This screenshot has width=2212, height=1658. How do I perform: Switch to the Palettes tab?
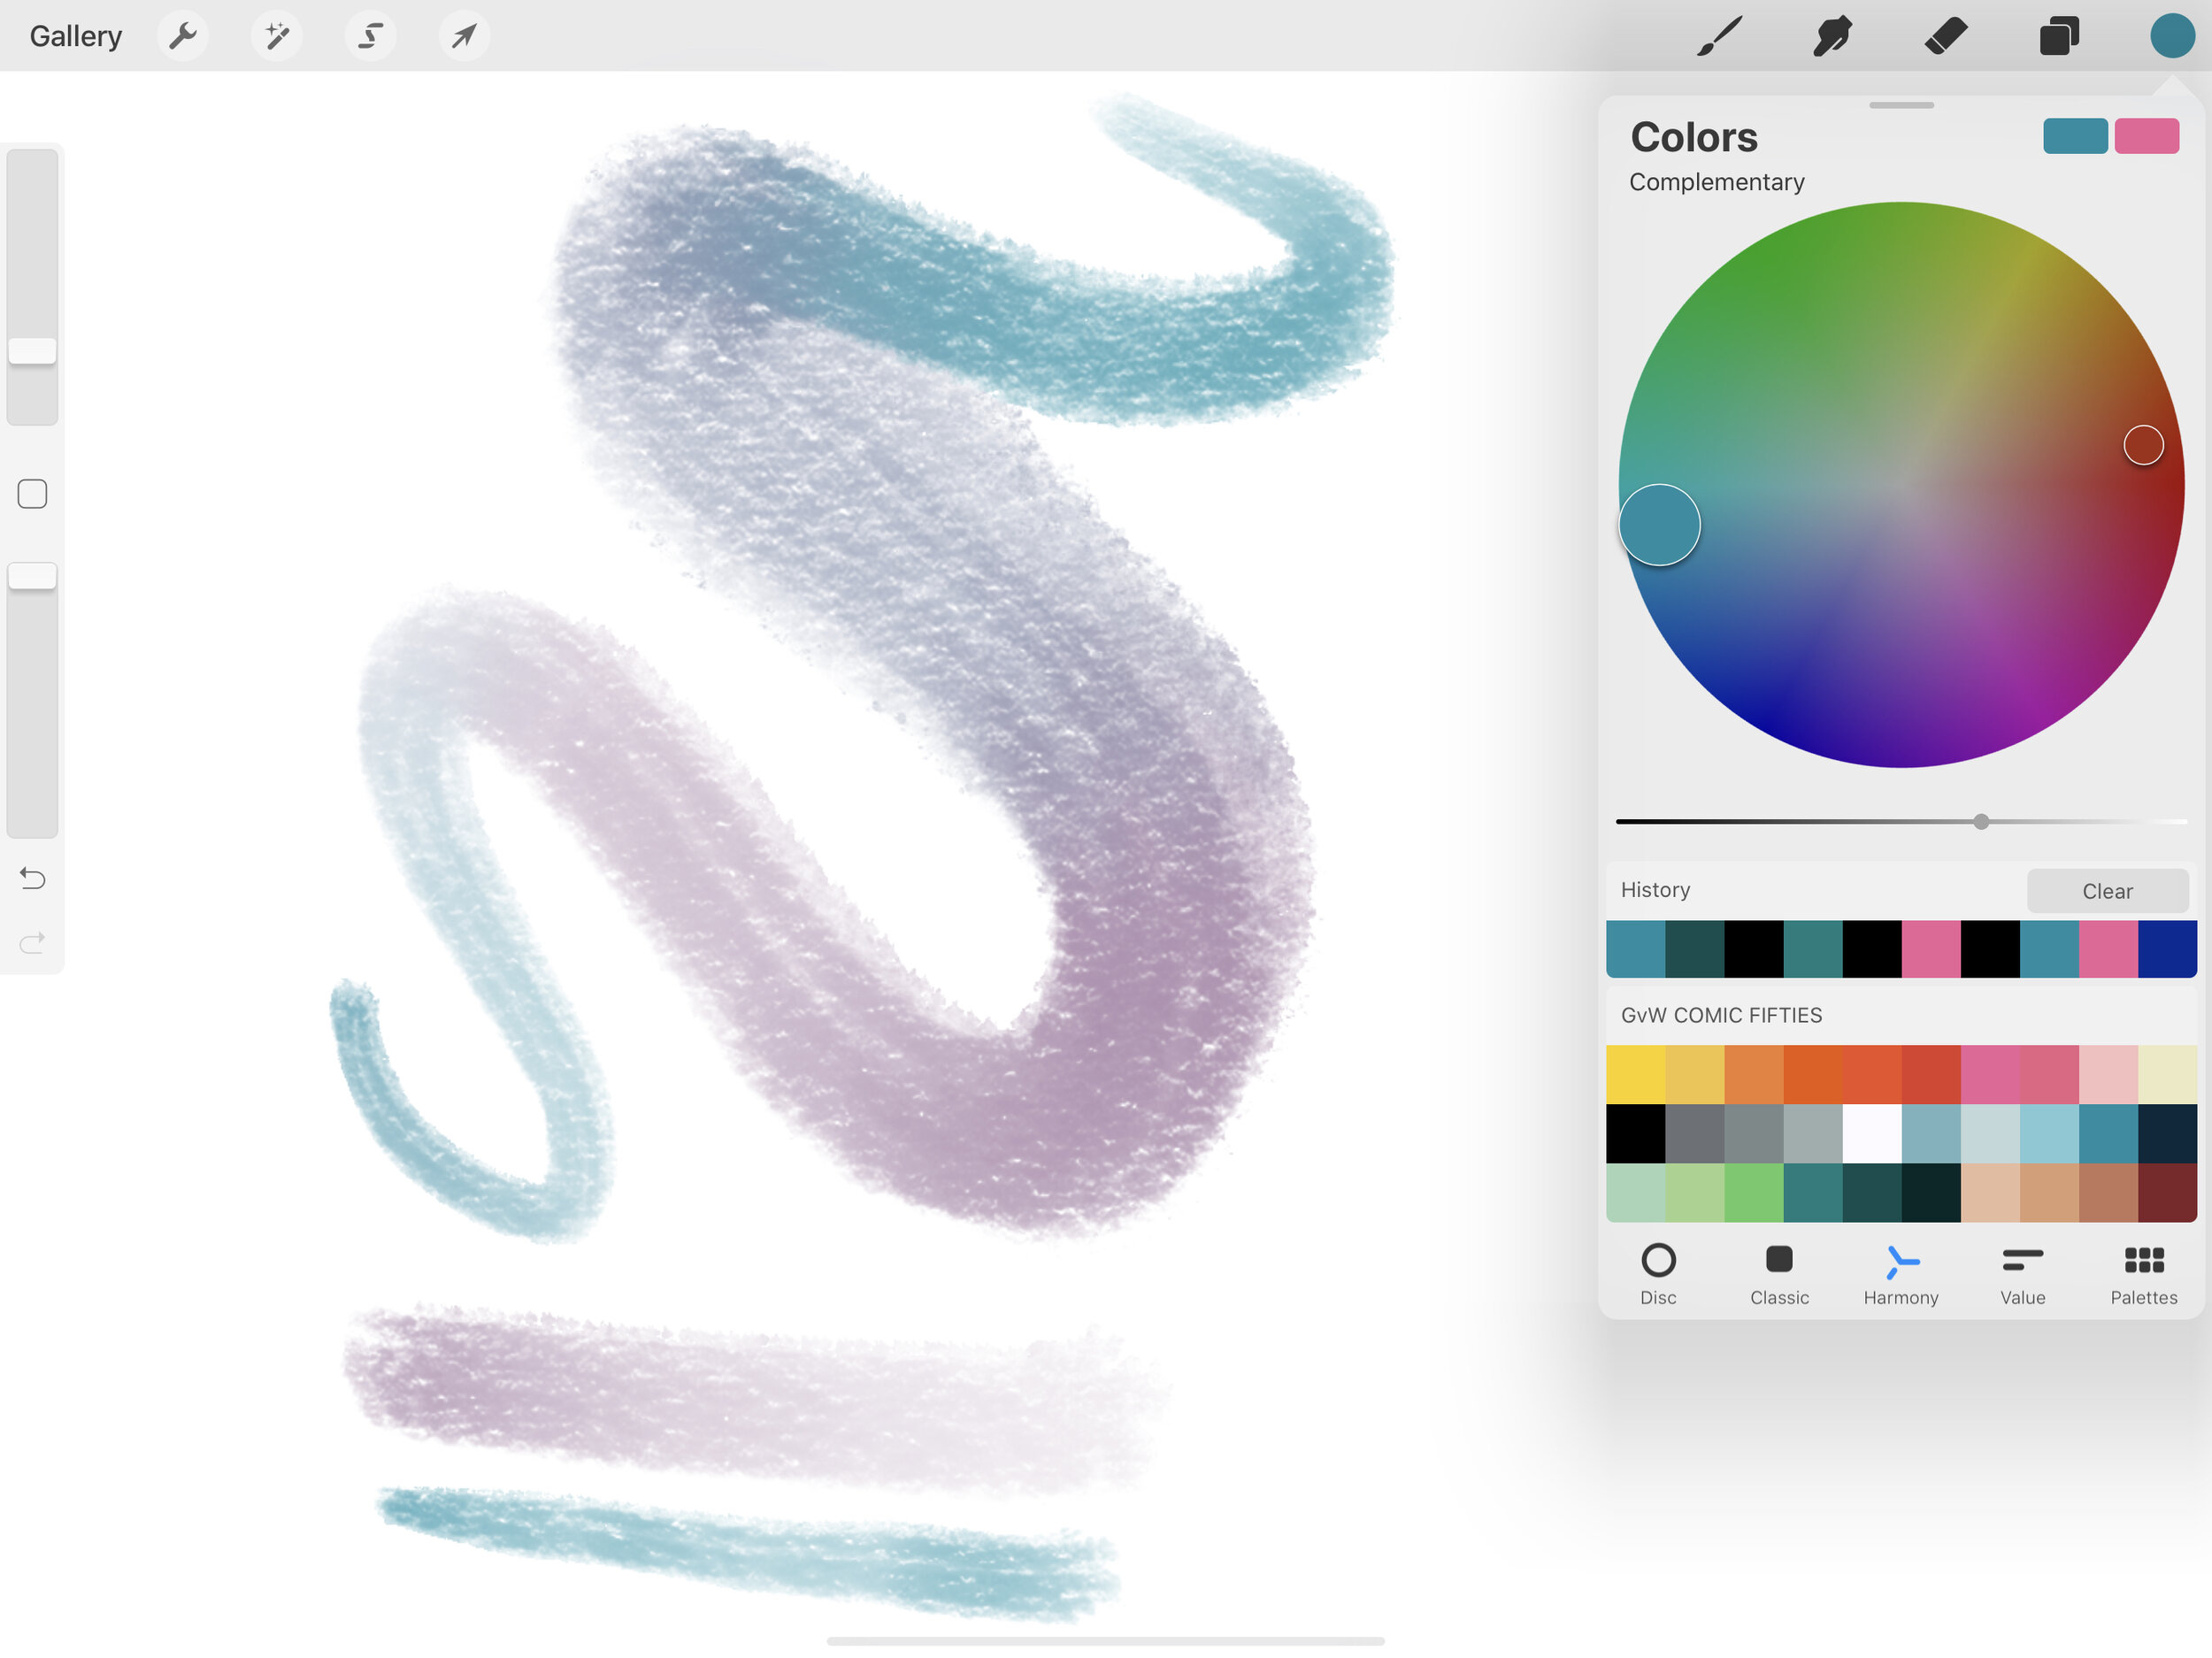pos(2143,1273)
